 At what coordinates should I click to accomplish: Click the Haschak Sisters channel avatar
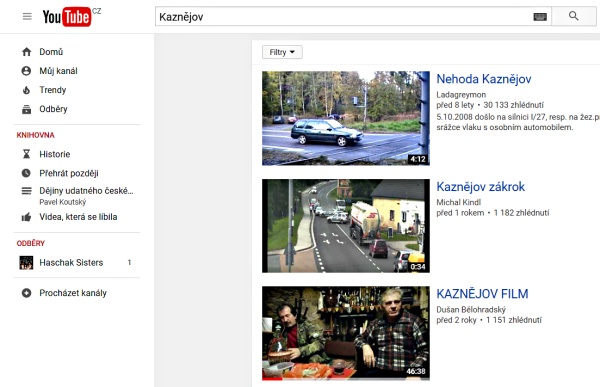pos(26,263)
